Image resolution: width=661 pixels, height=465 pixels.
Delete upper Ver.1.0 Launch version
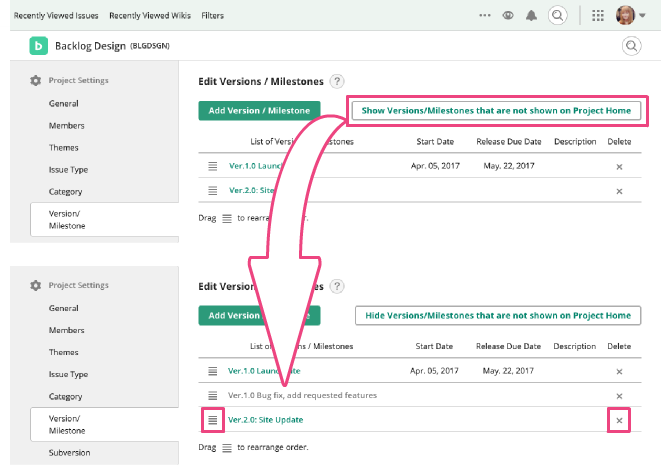pyautogui.click(x=619, y=167)
